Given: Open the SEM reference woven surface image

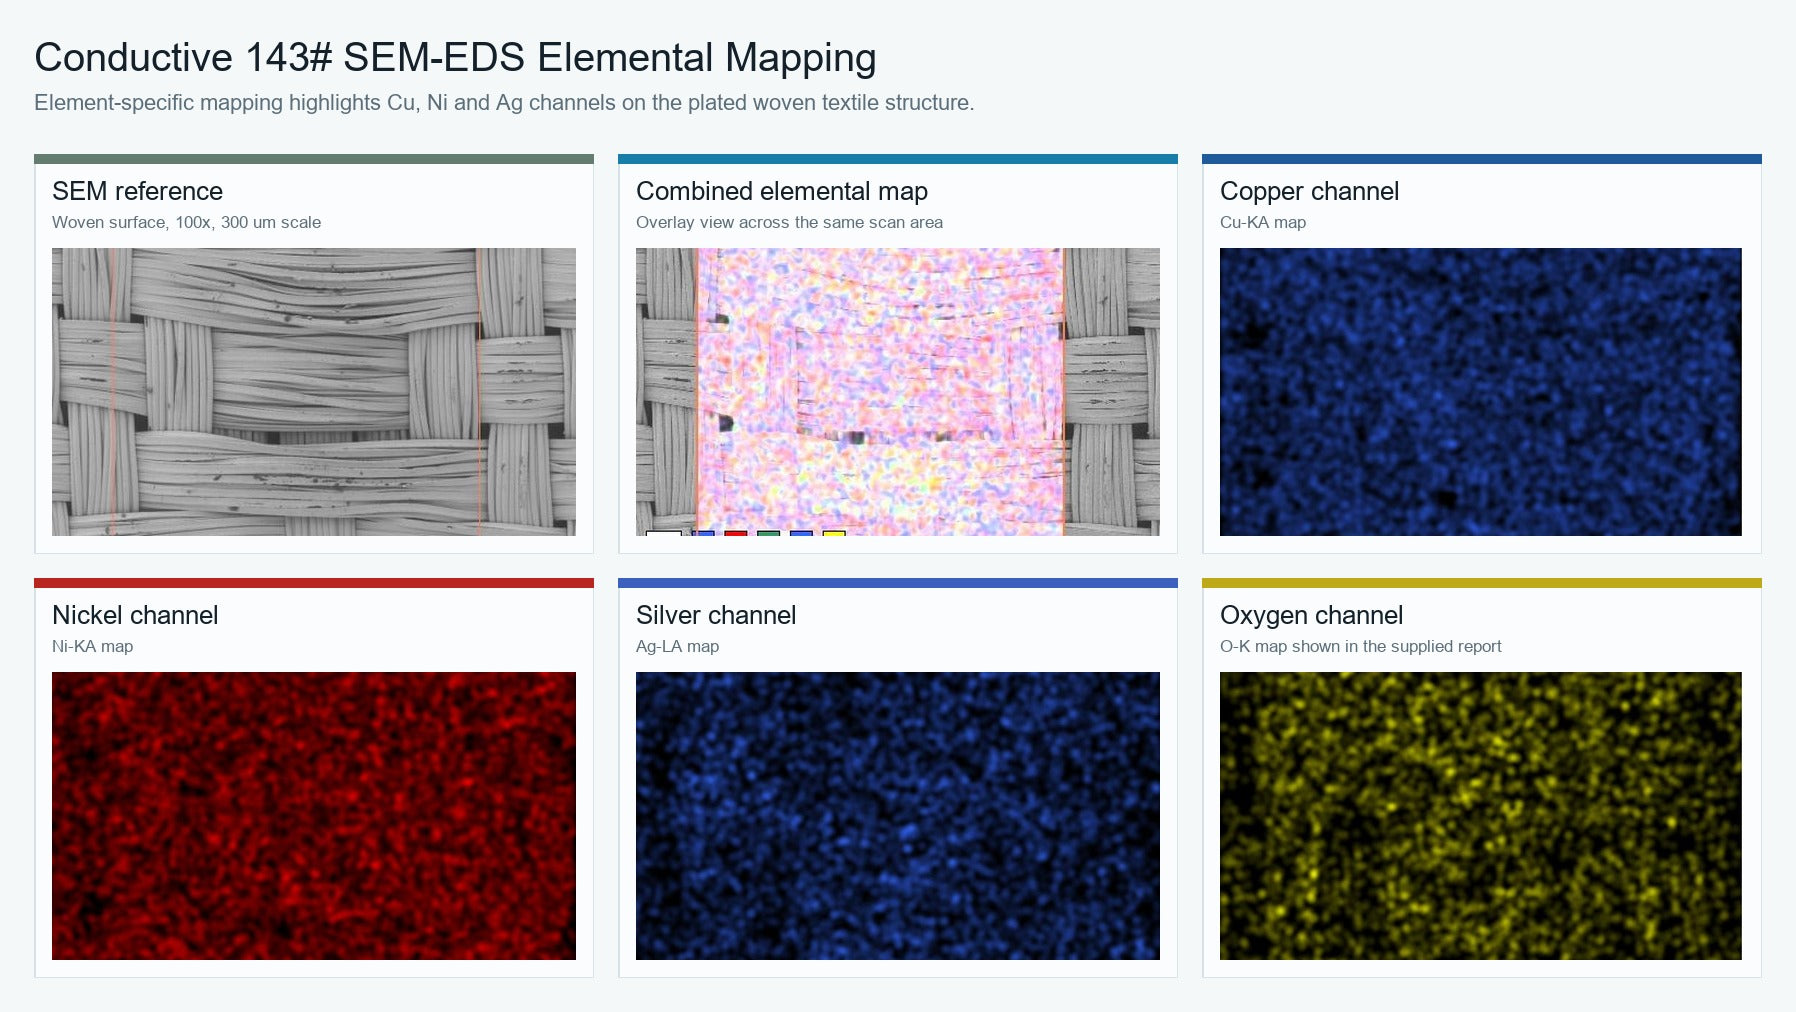Looking at the screenshot, I should pyautogui.click(x=314, y=392).
